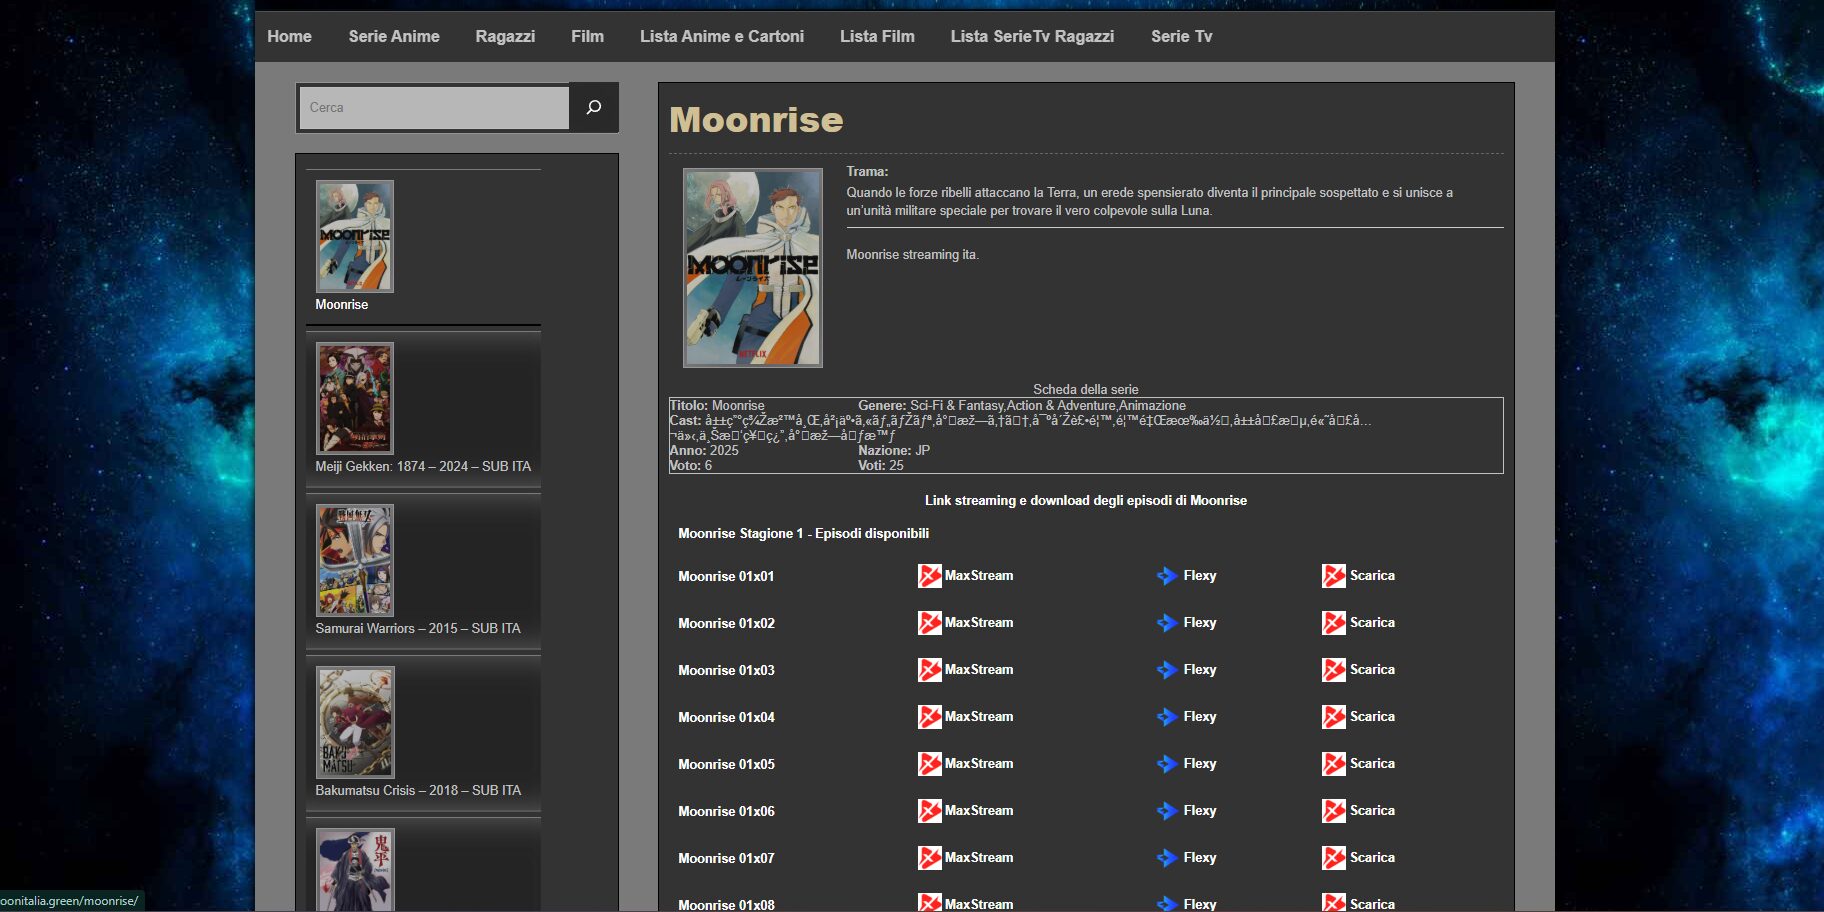The width and height of the screenshot is (1824, 912).
Task: Click Flexy arrow icon for Moonrise 01x01
Action: tap(1167, 576)
